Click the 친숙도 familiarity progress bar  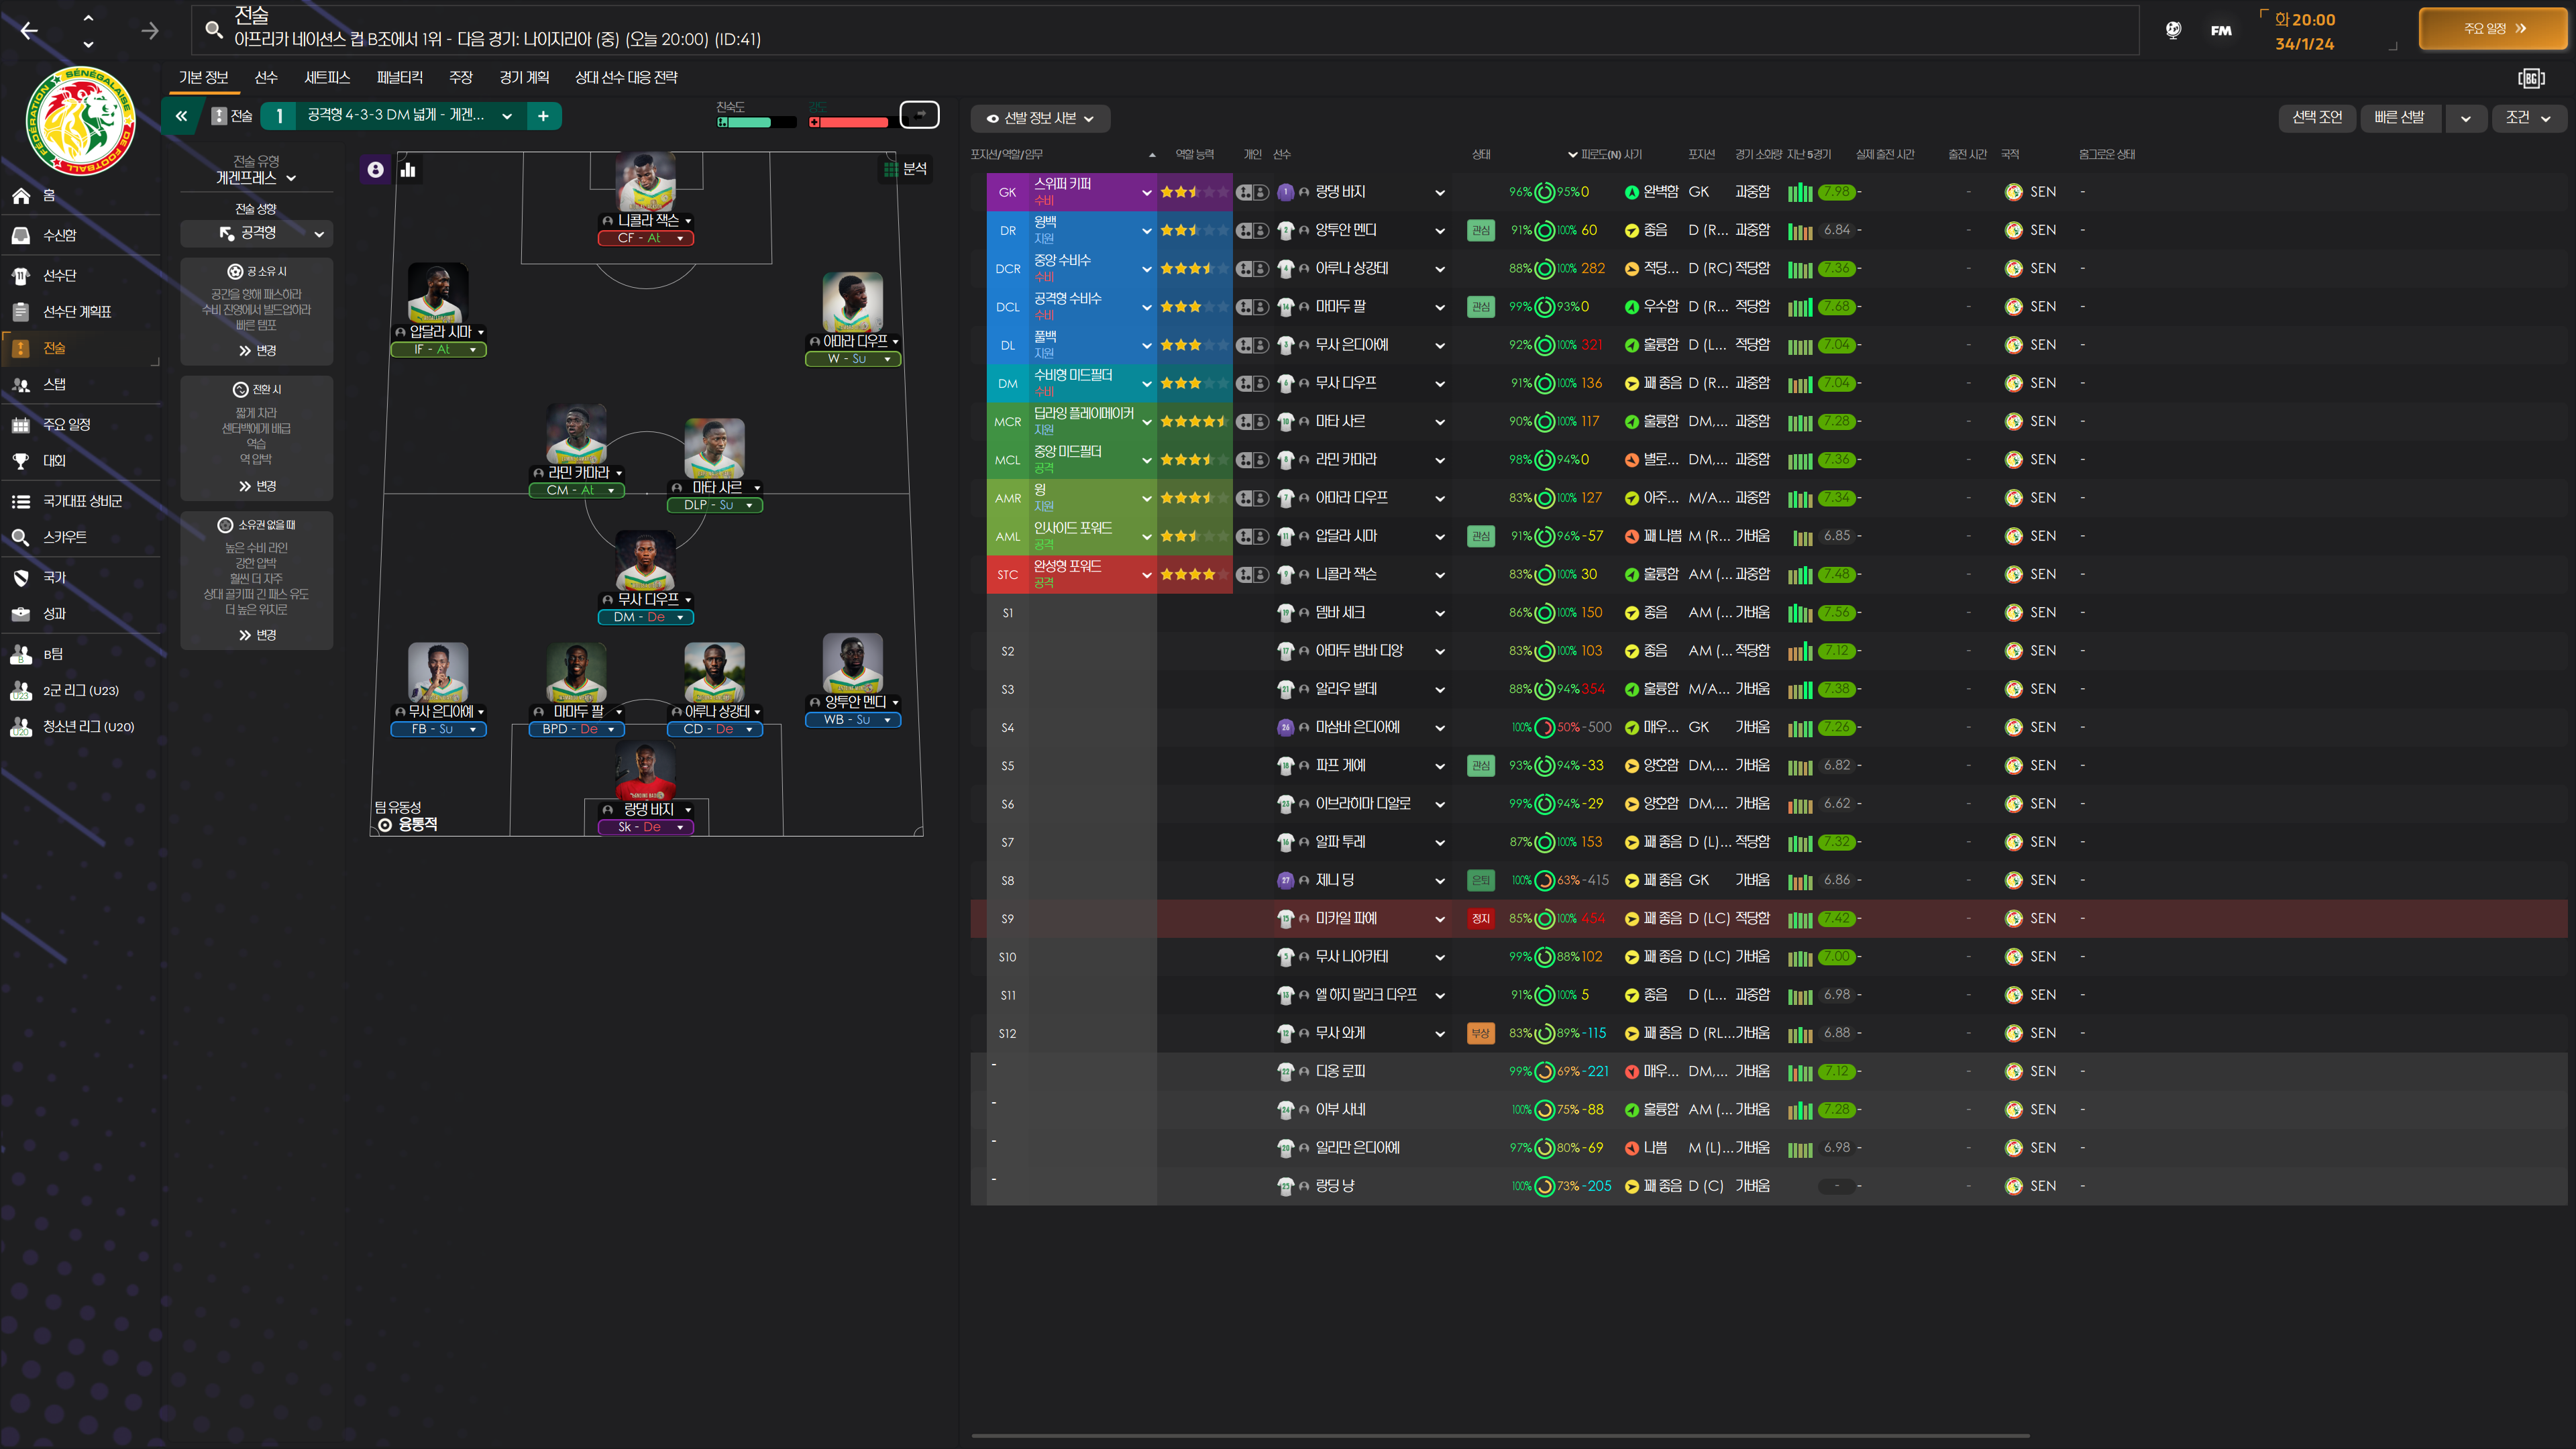tap(757, 122)
